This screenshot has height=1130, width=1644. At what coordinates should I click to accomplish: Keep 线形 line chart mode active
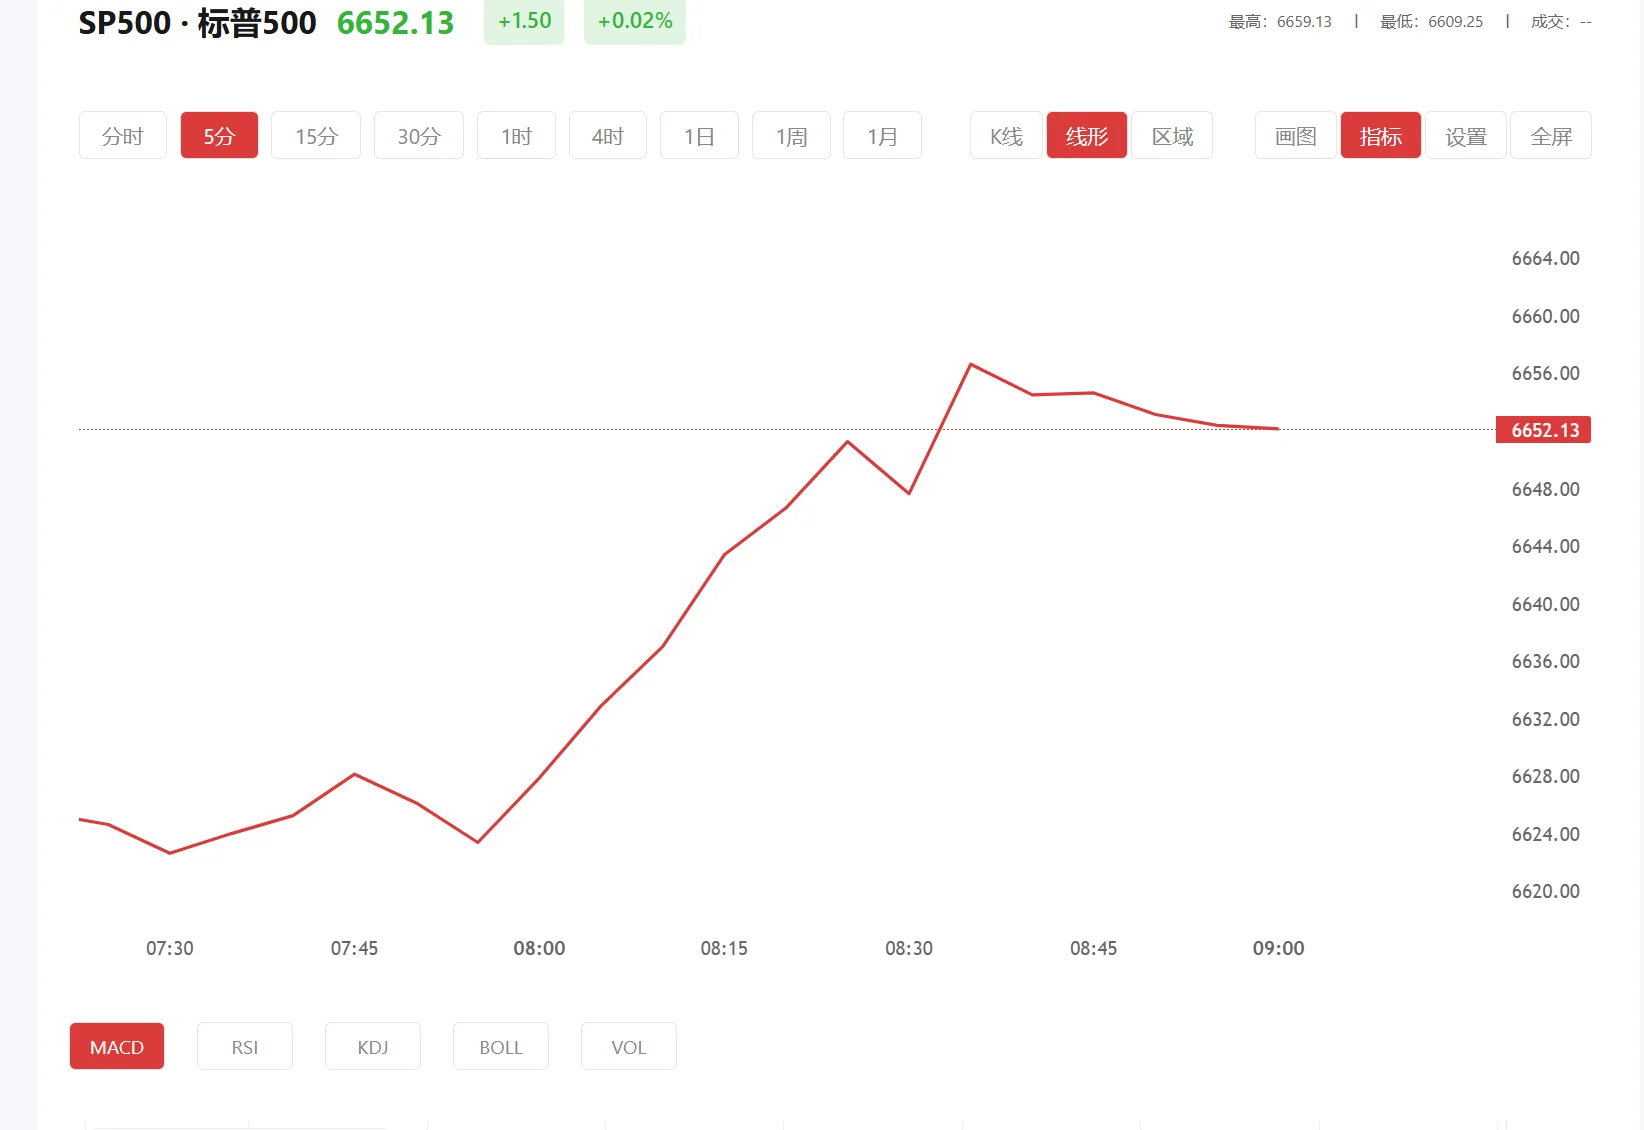(1086, 135)
